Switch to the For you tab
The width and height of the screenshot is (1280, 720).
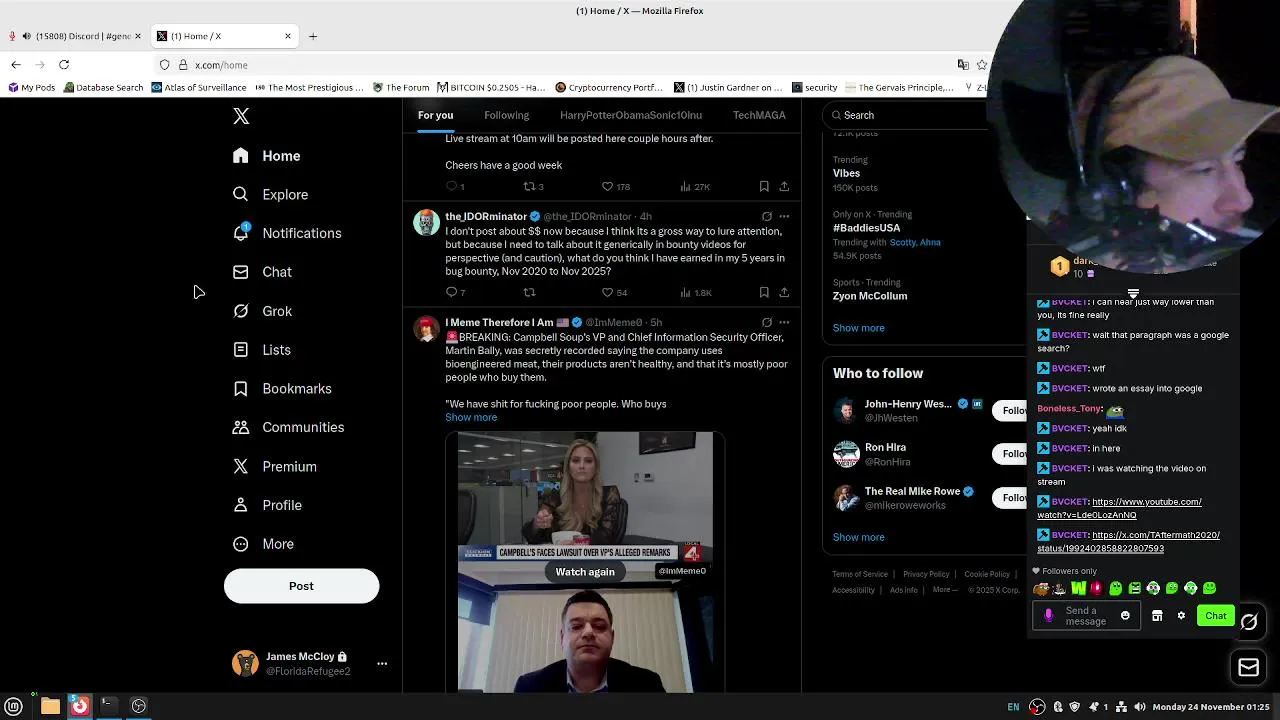tap(435, 115)
